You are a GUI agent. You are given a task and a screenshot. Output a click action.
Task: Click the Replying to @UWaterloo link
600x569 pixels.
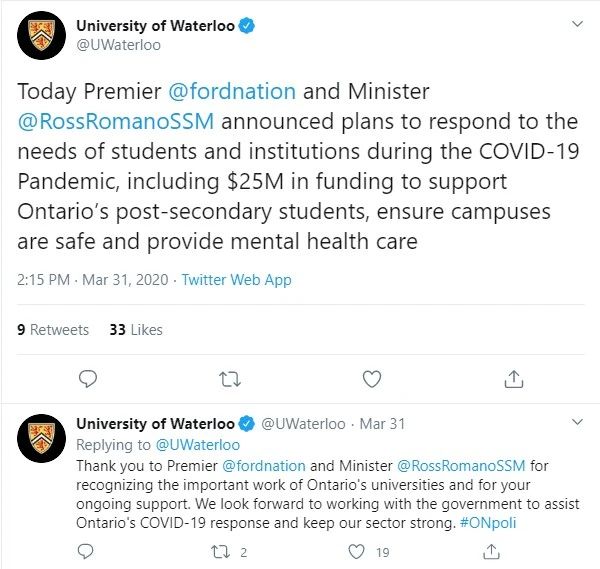[197, 445]
